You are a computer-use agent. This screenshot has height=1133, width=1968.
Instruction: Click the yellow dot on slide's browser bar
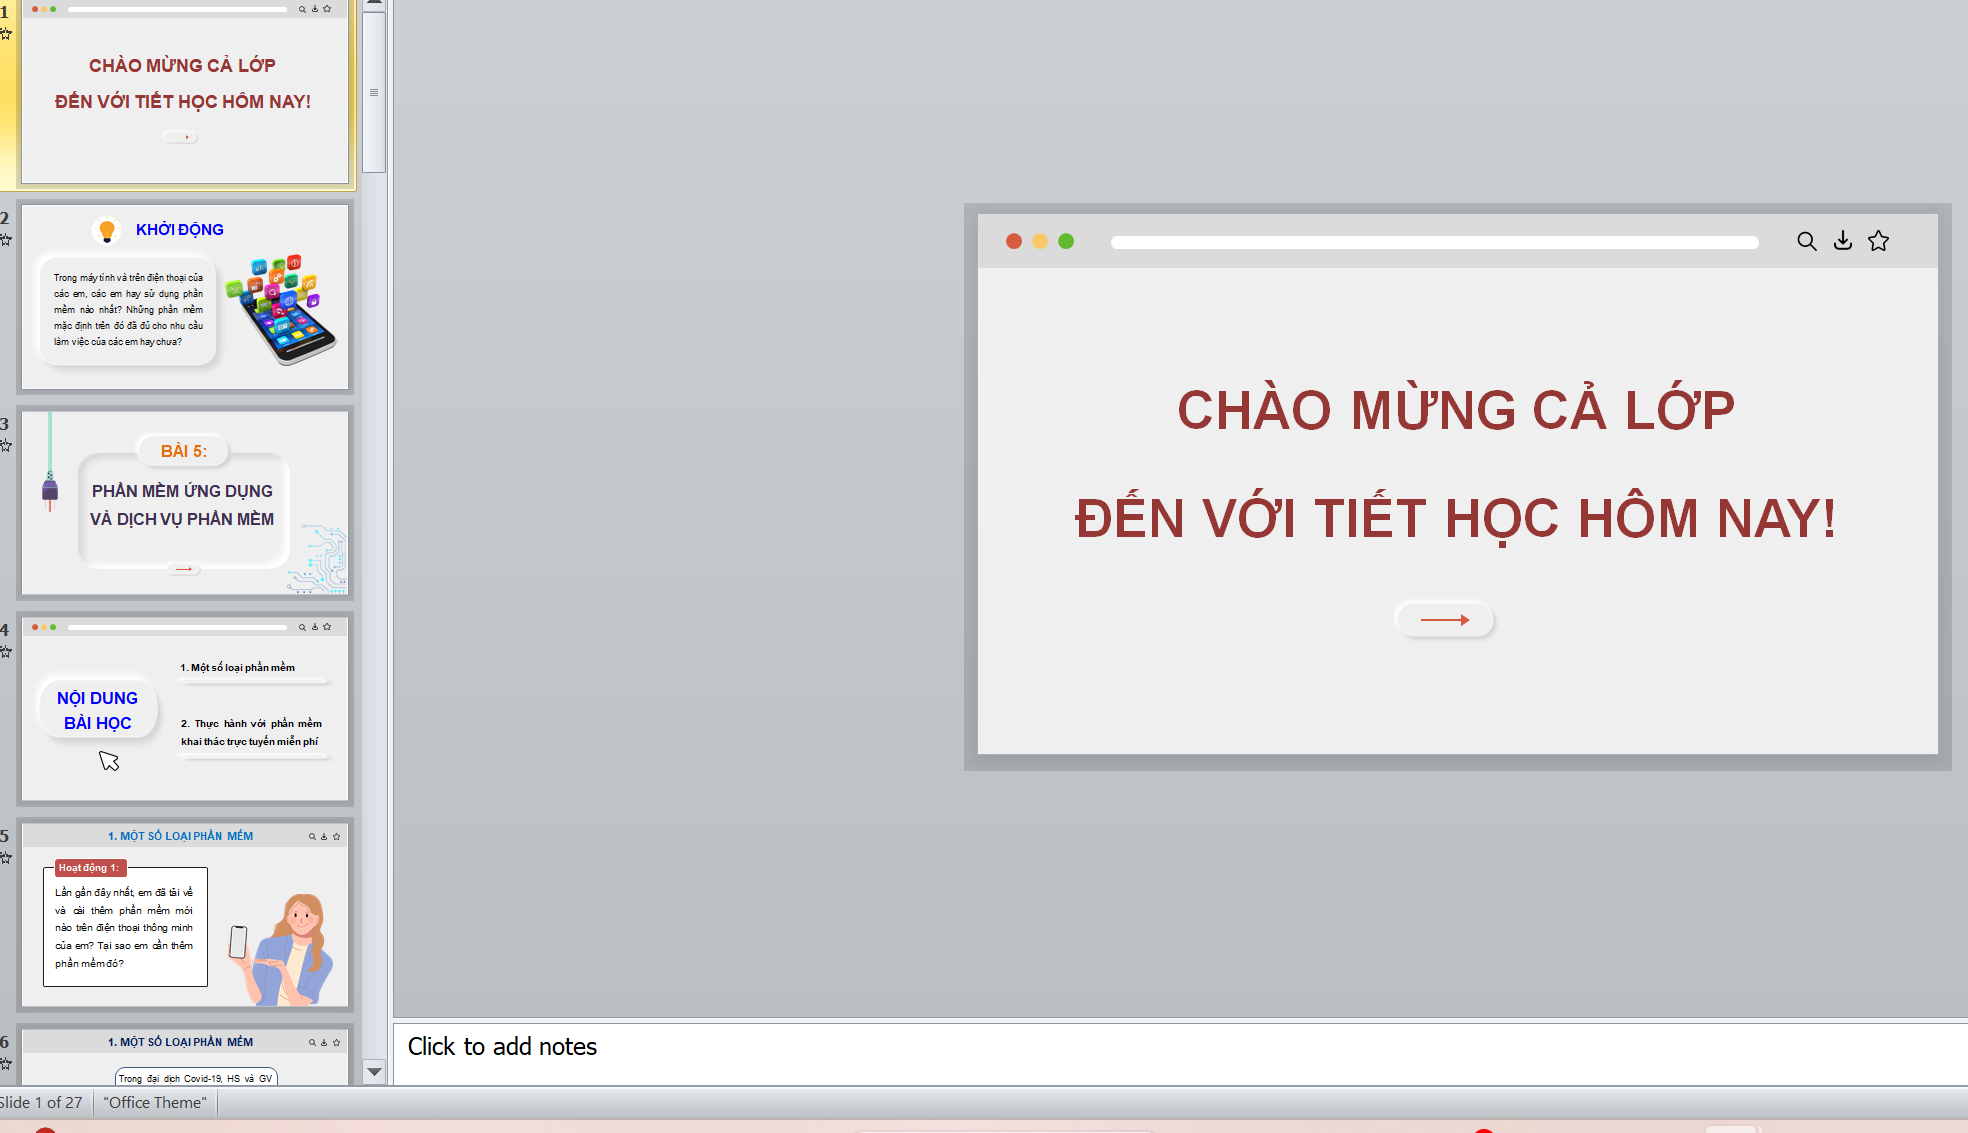[1040, 241]
